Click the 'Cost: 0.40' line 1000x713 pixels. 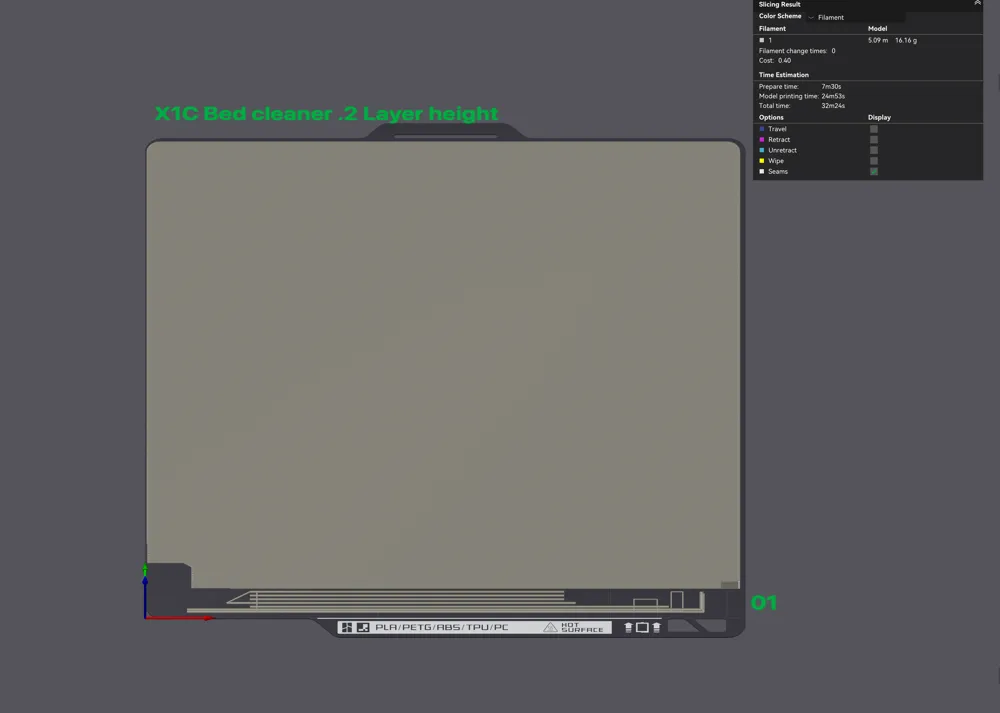click(775, 61)
